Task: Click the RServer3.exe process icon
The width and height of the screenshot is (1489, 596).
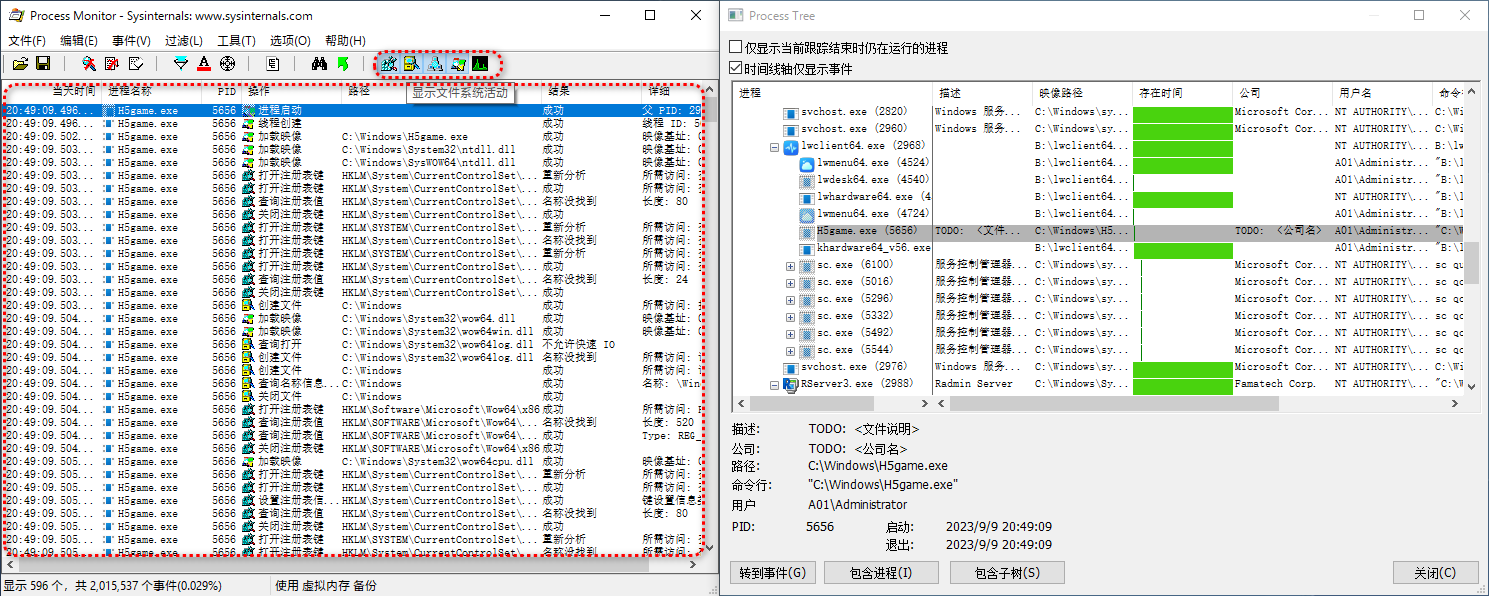Action: (x=791, y=384)
